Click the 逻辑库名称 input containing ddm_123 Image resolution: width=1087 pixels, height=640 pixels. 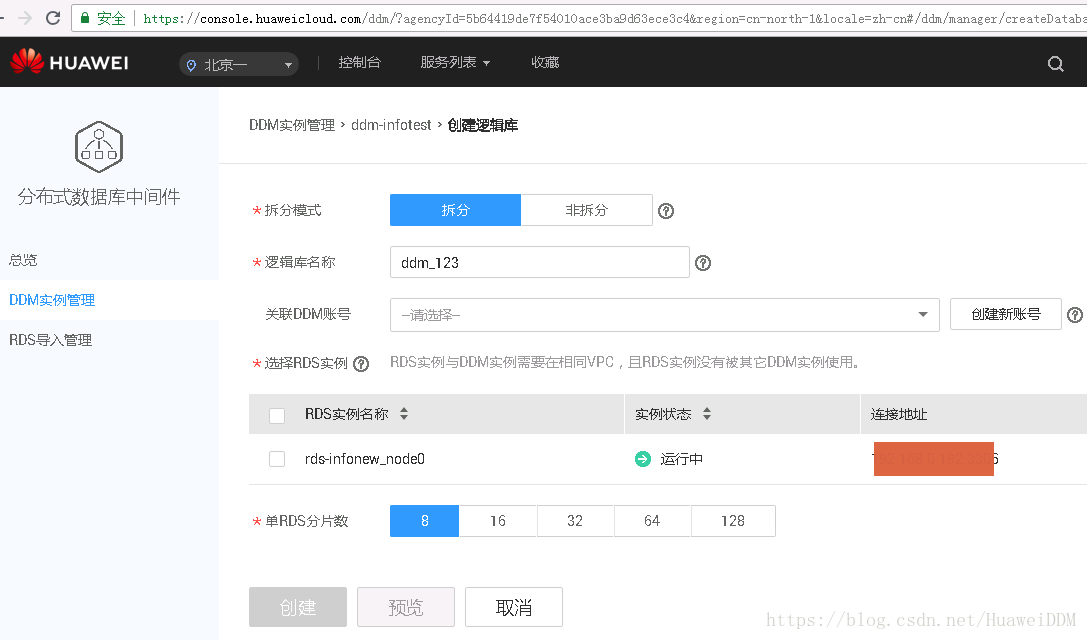coord(539,263)
